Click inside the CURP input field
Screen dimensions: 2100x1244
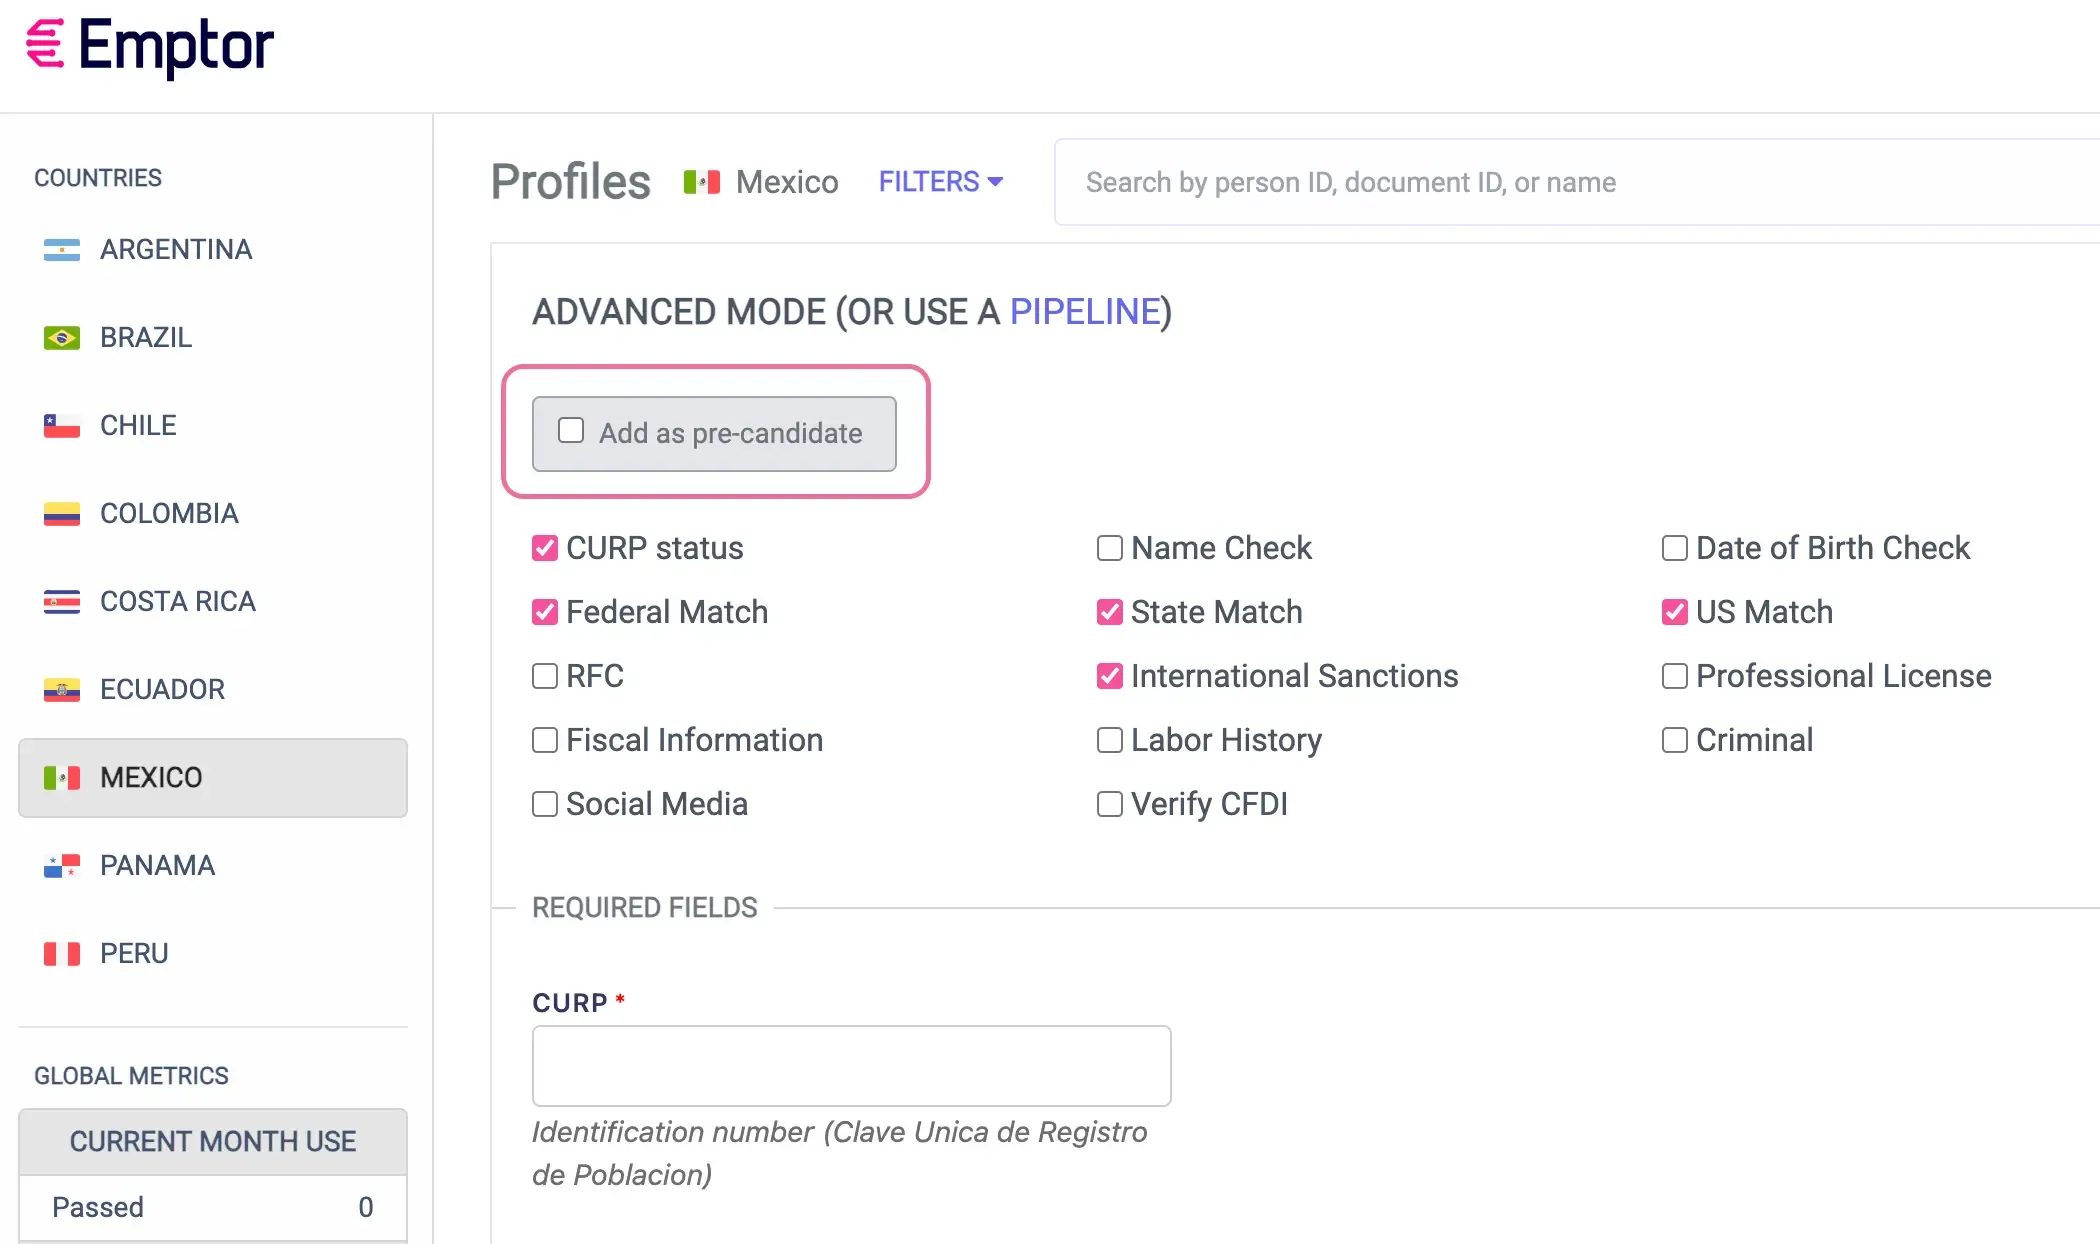850,1066
